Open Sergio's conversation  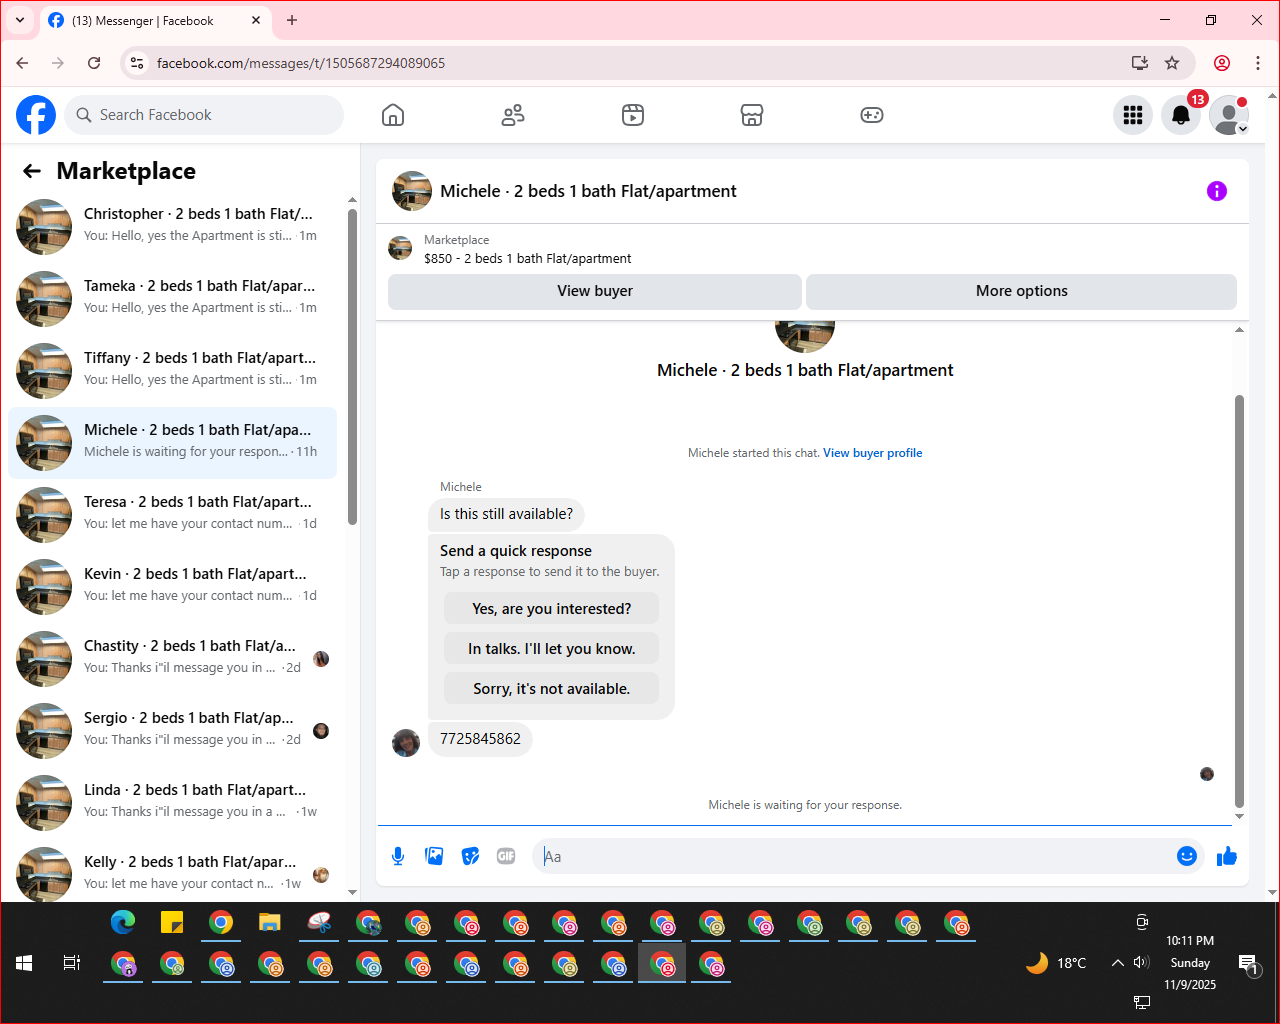[172, 731]
